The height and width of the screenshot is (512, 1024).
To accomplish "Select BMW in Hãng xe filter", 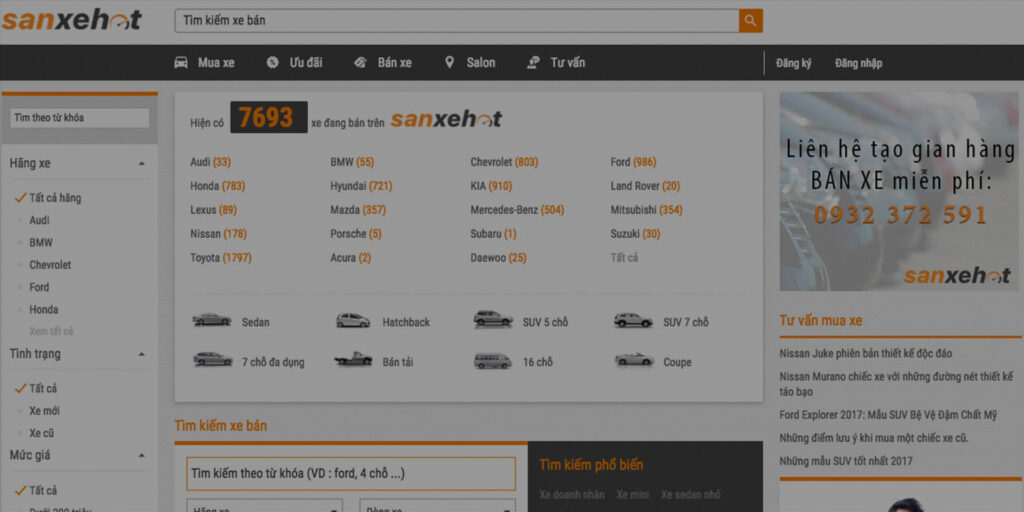I will click(x=40, y=242).
